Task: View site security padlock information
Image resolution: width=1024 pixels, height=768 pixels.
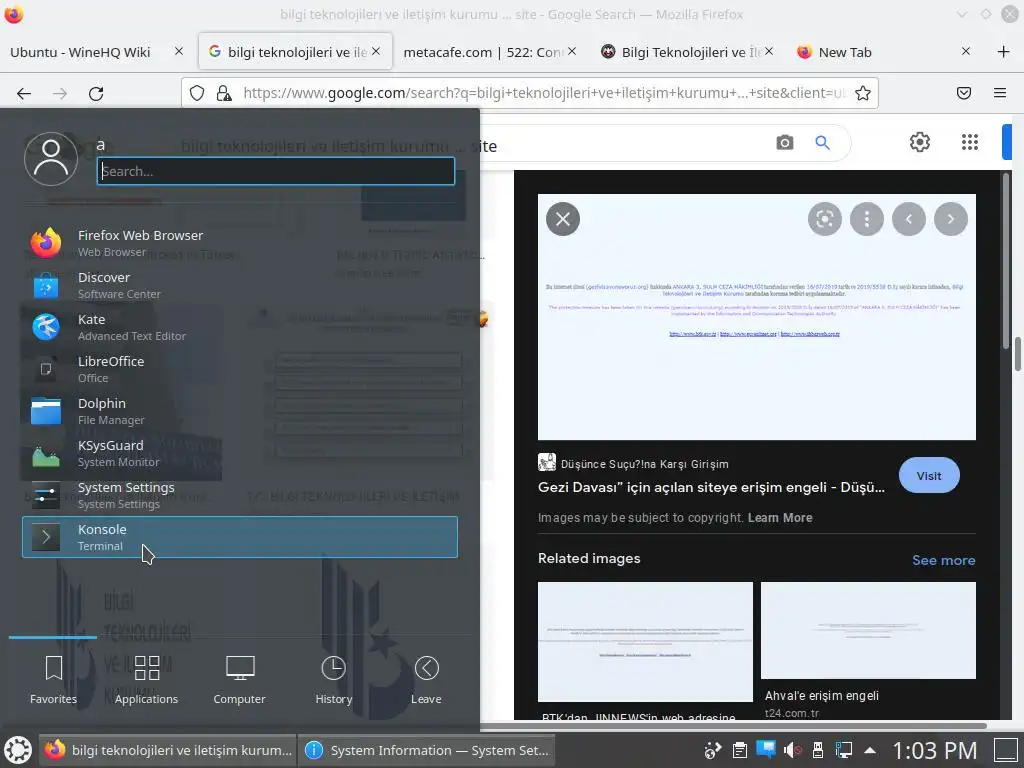Action: [x=224, y=93]
